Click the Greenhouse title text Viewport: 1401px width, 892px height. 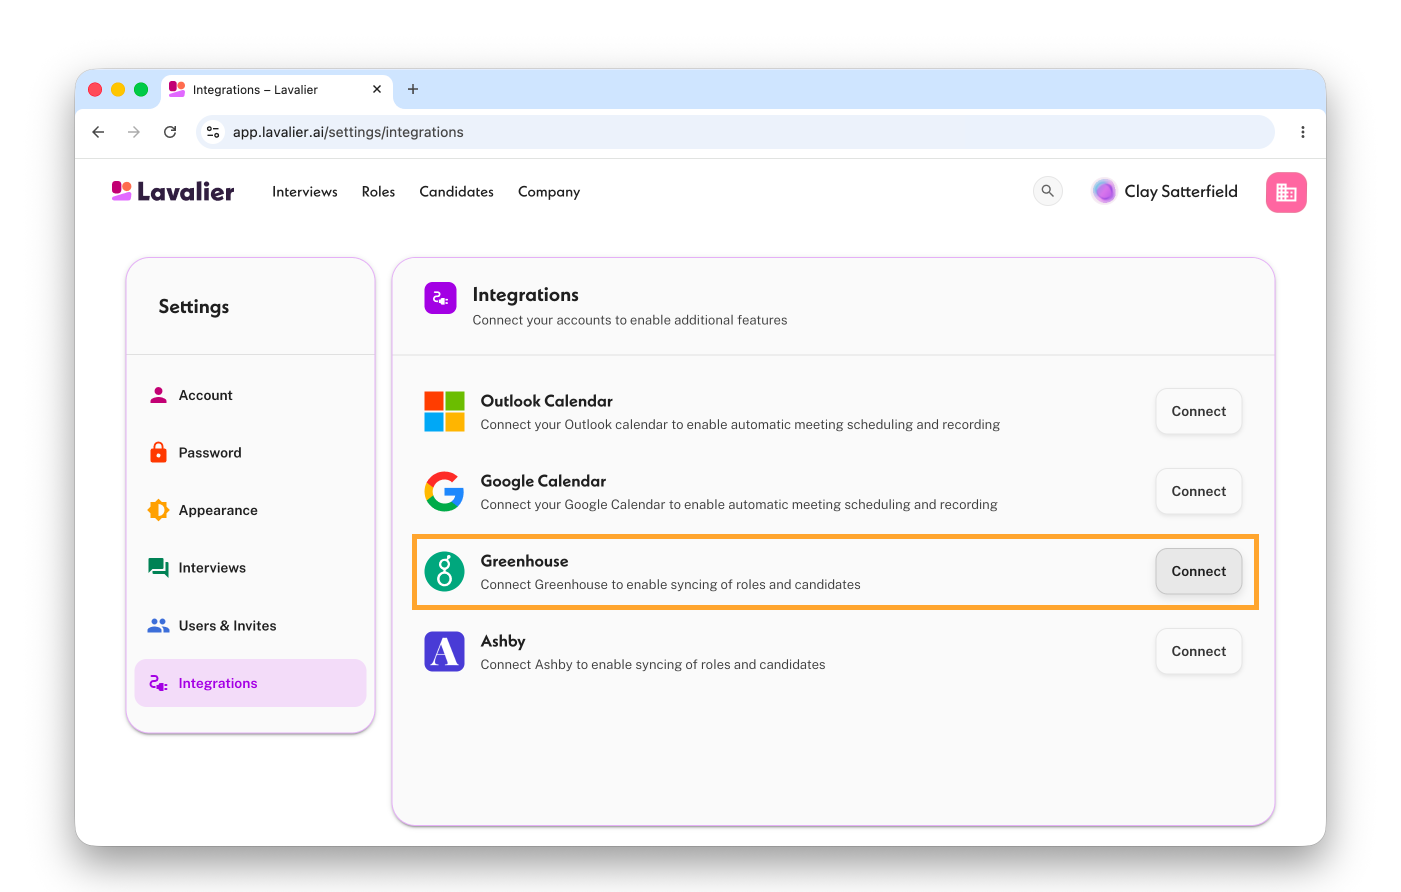pyautogui.click(x=524, y=561)
